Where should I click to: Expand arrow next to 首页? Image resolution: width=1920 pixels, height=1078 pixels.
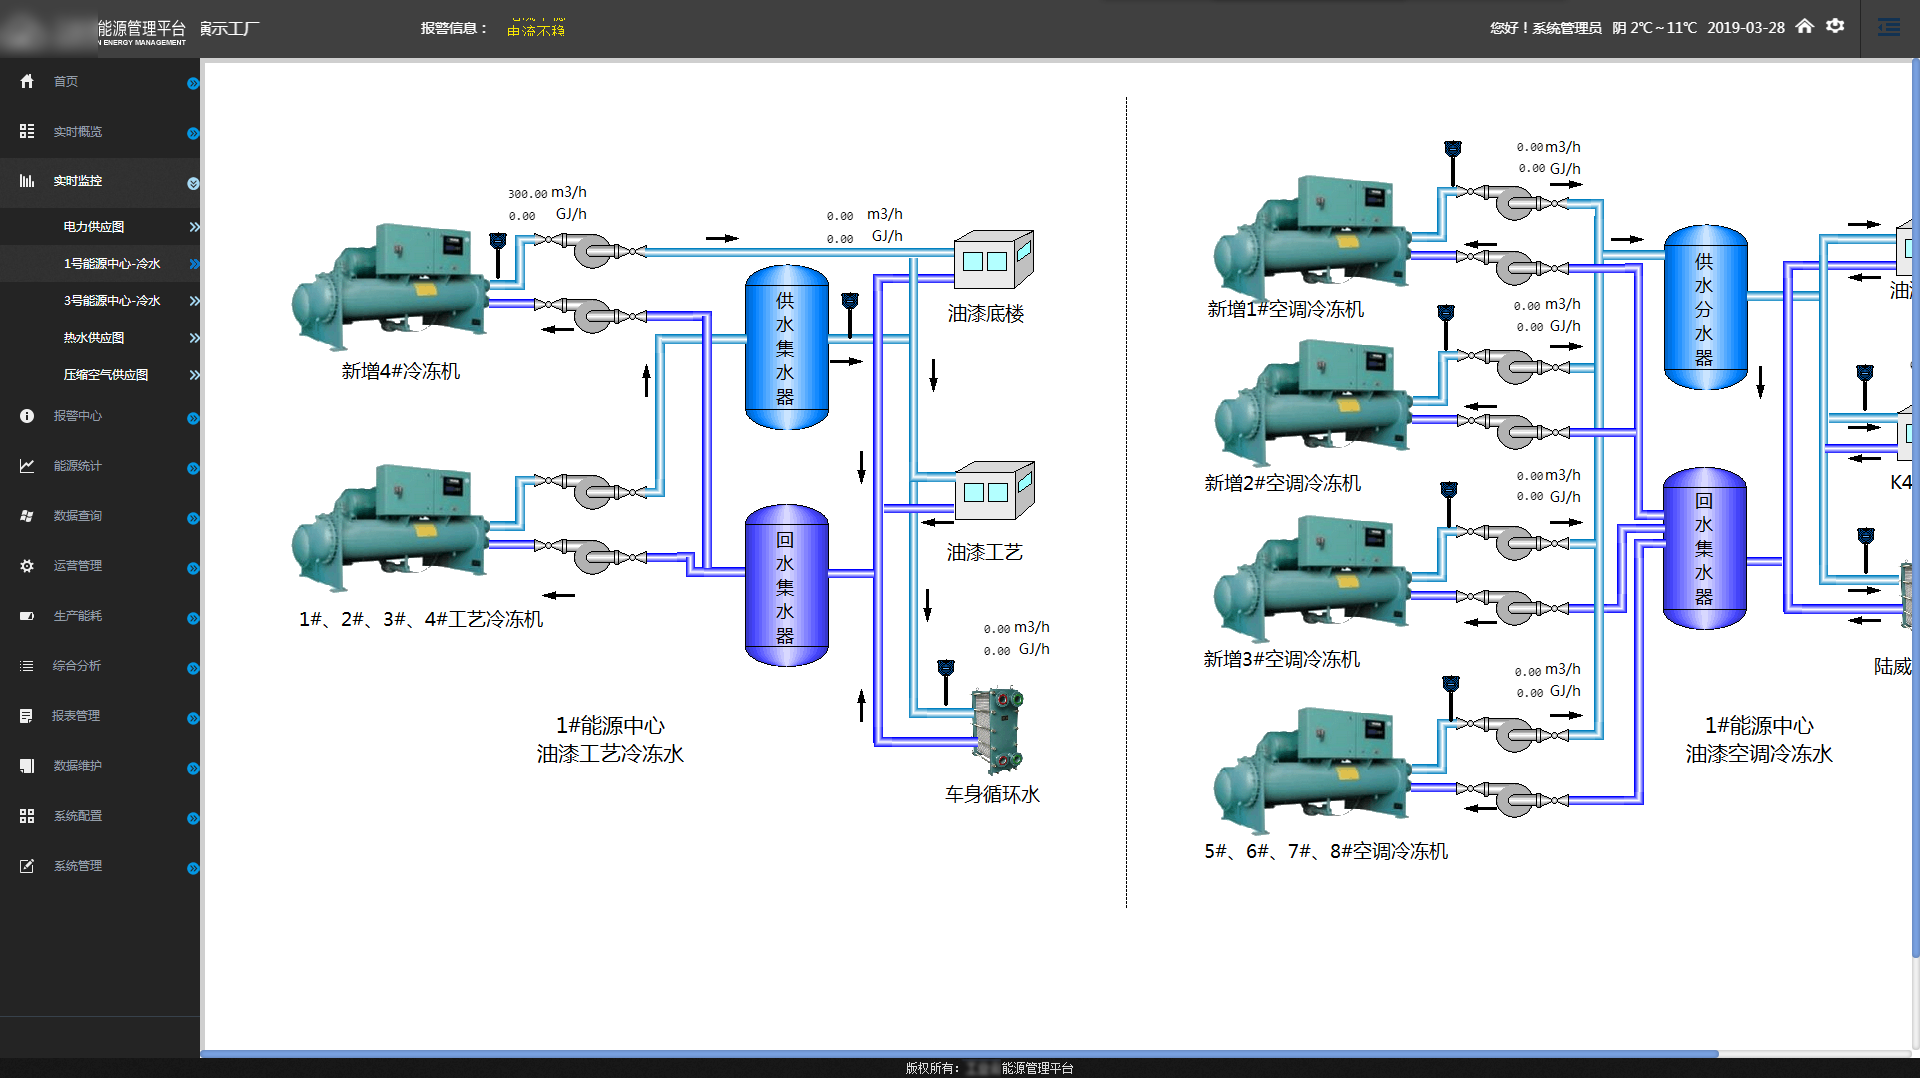[x=193, y=84]
